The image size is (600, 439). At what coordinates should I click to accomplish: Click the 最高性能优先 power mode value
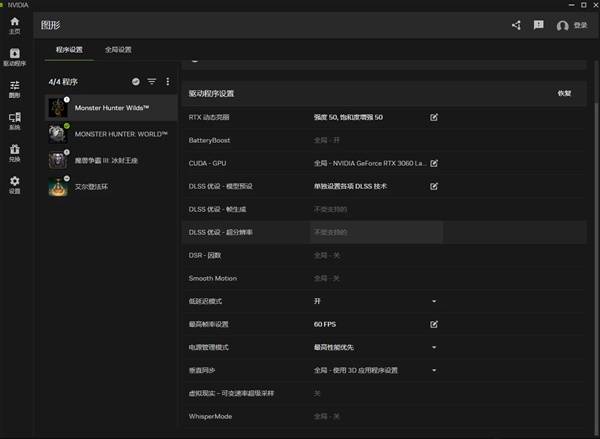pos(333,348)
